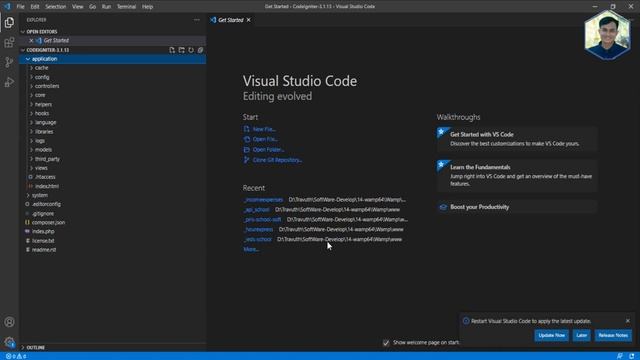Click the Update Now button

click(x=551, y=336)
